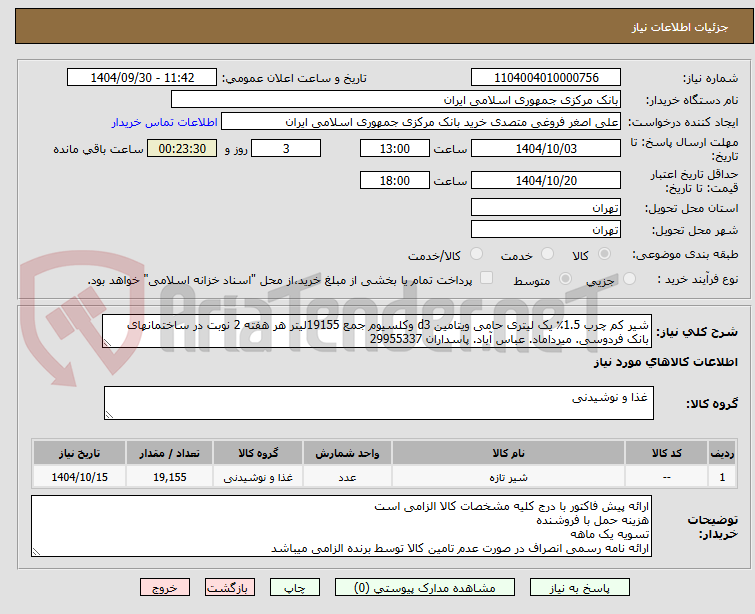Toggle the اسناد خزانه اسلامی payment checkbox
Screen dimensions: 755x614
487,278
